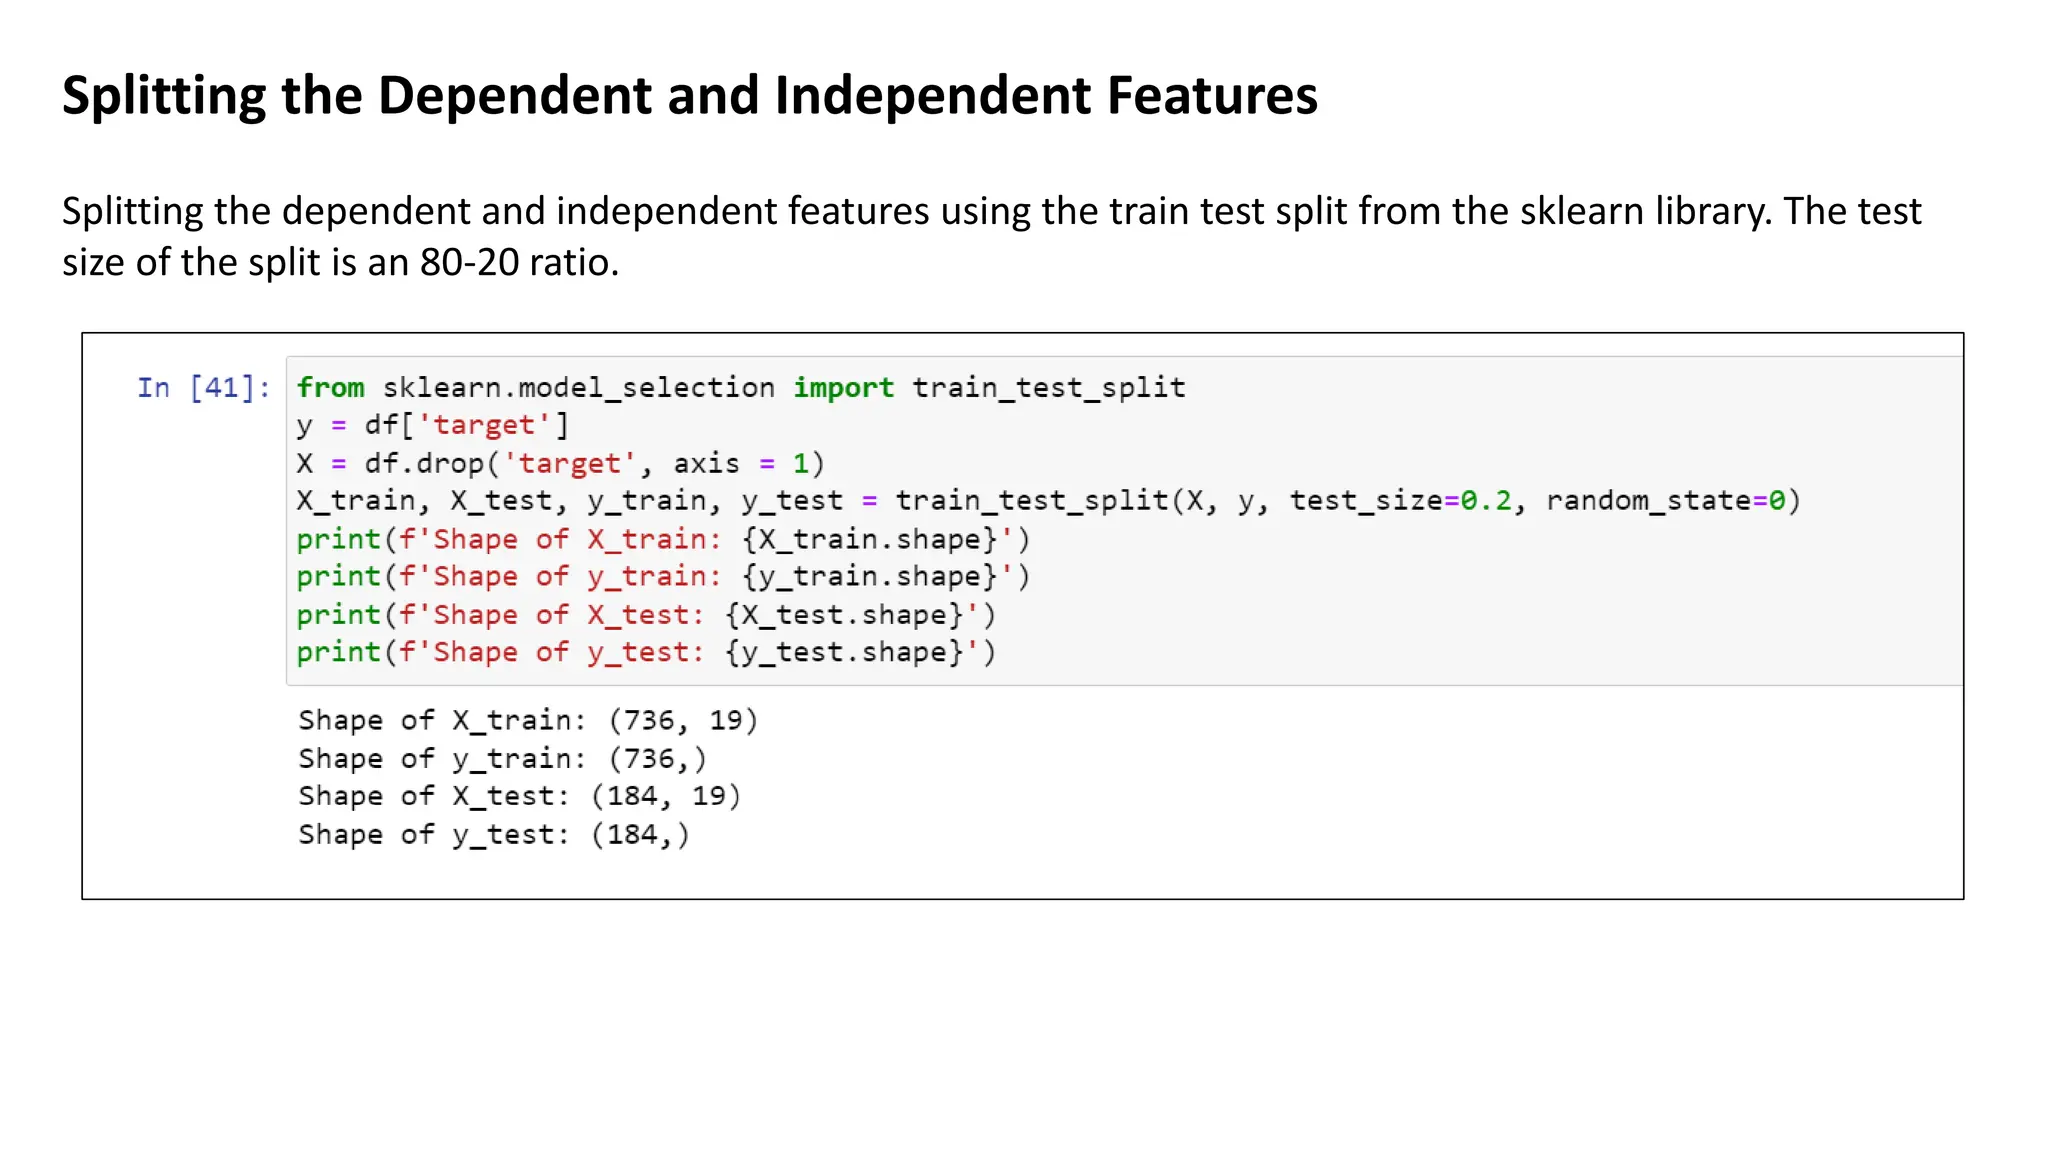Click the train_test_split import code line
2048x1152 pixels.
tap(740, 388)
